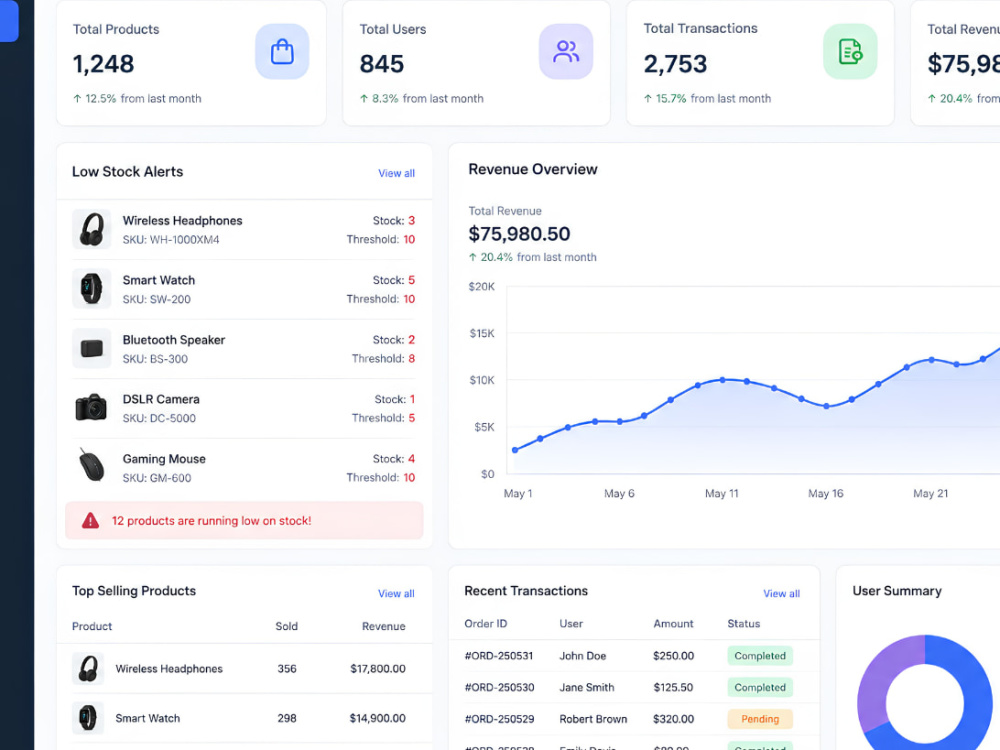Click user John Doe in transactions

(582, 656)
